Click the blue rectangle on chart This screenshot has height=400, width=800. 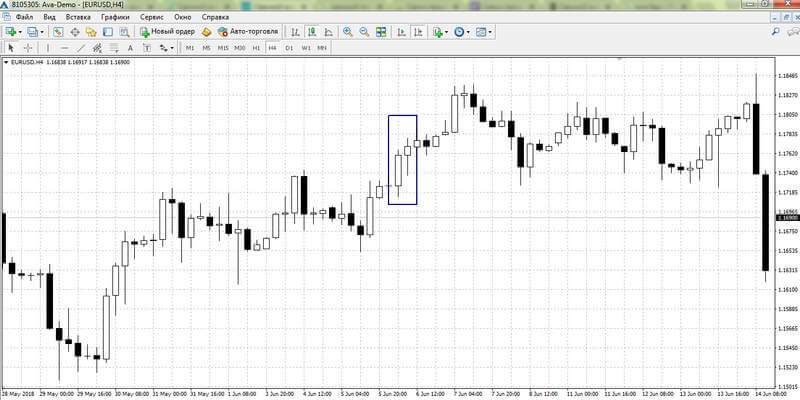coord(403,160)
